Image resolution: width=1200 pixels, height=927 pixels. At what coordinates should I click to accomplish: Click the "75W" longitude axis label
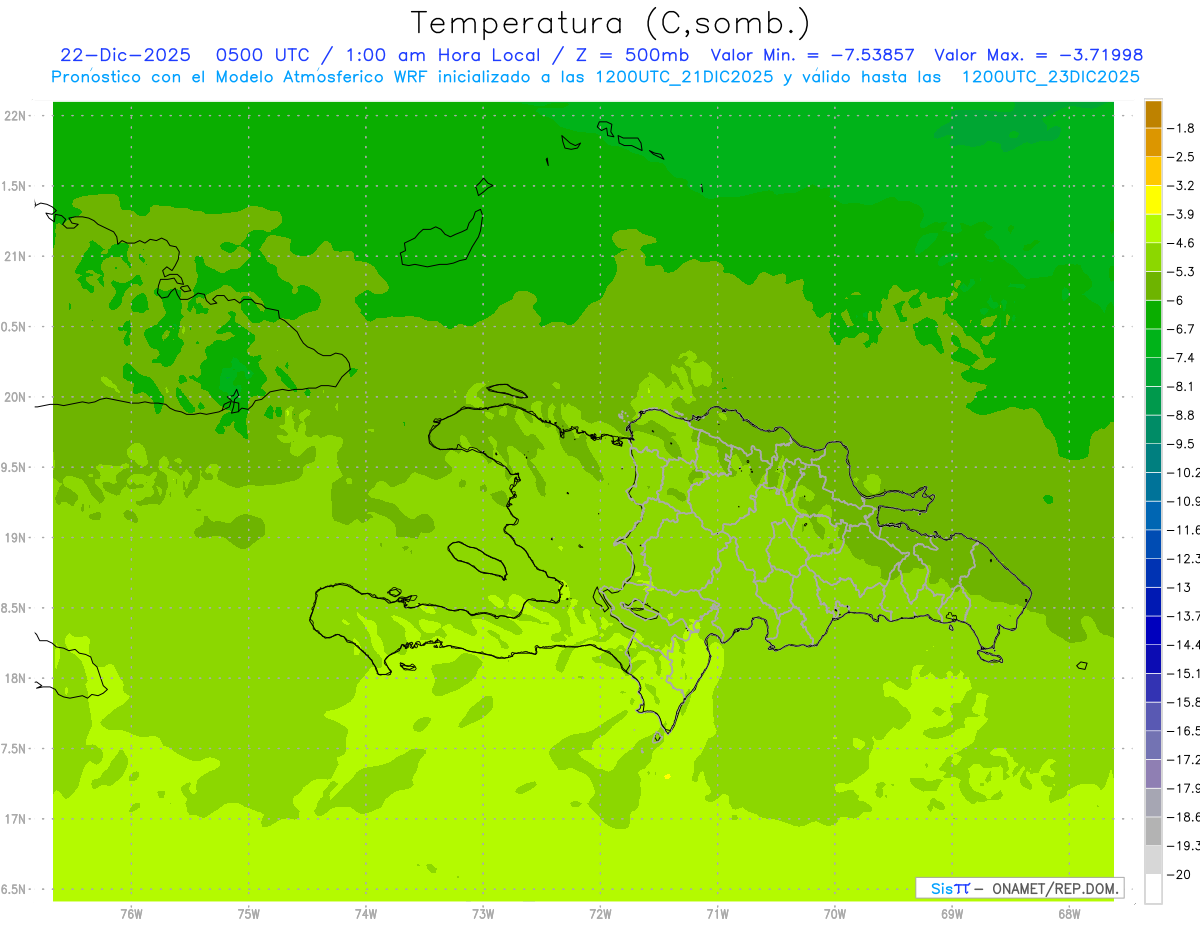coord(249,914)
